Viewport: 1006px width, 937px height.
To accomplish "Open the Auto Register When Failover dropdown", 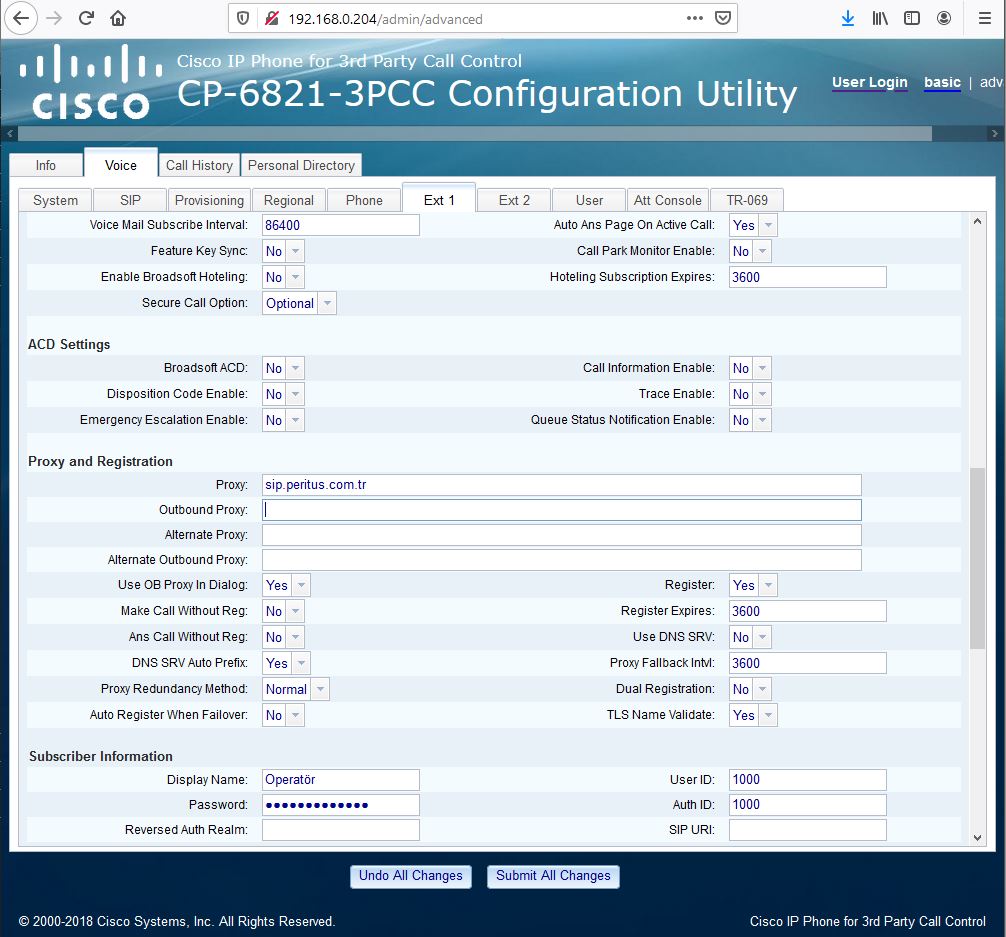I will 283,715.
